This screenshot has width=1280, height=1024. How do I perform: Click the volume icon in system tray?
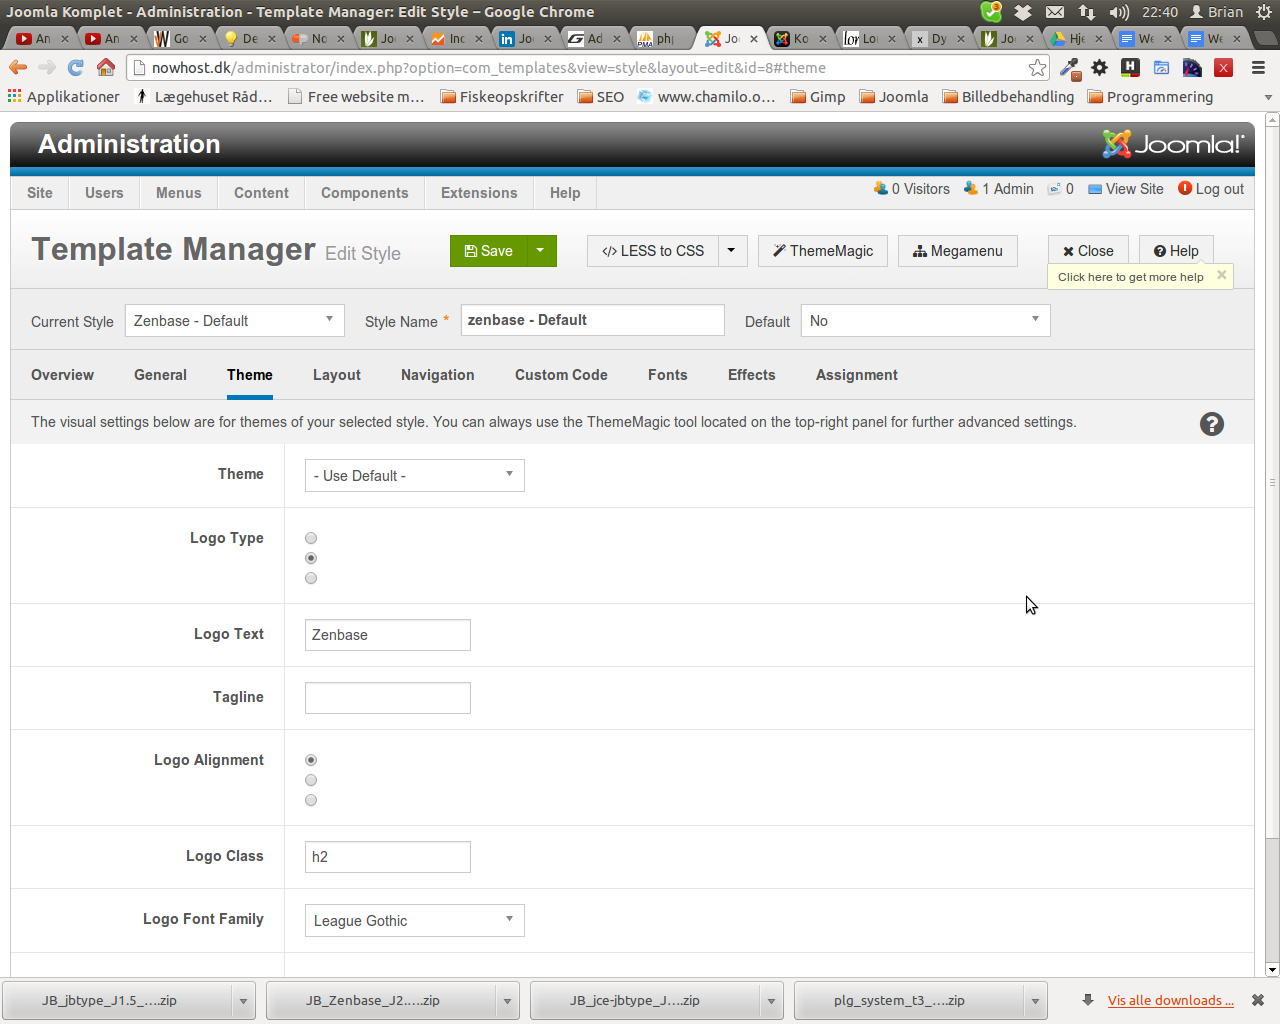click(x=1119, y=12)
